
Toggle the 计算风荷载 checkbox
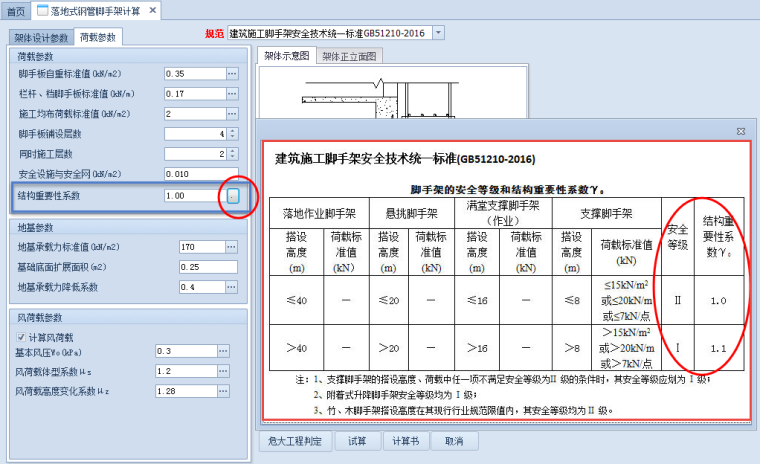click(21, 337)
